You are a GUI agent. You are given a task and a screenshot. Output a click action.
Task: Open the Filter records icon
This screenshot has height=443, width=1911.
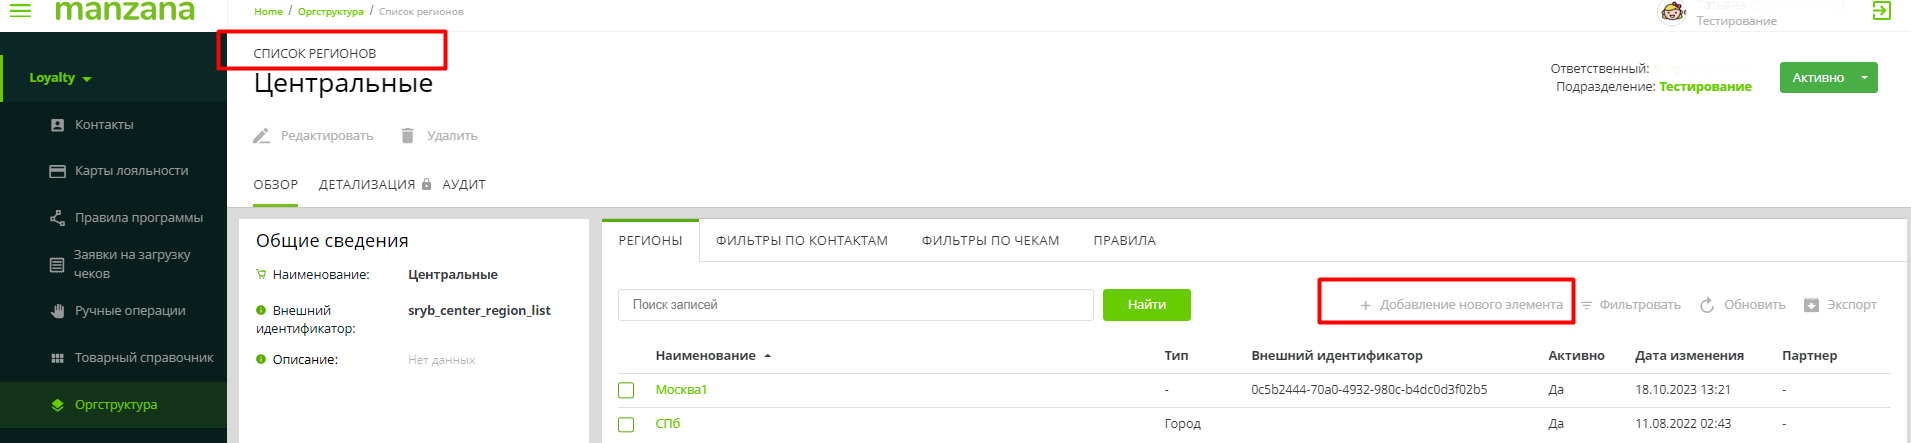1586,305
